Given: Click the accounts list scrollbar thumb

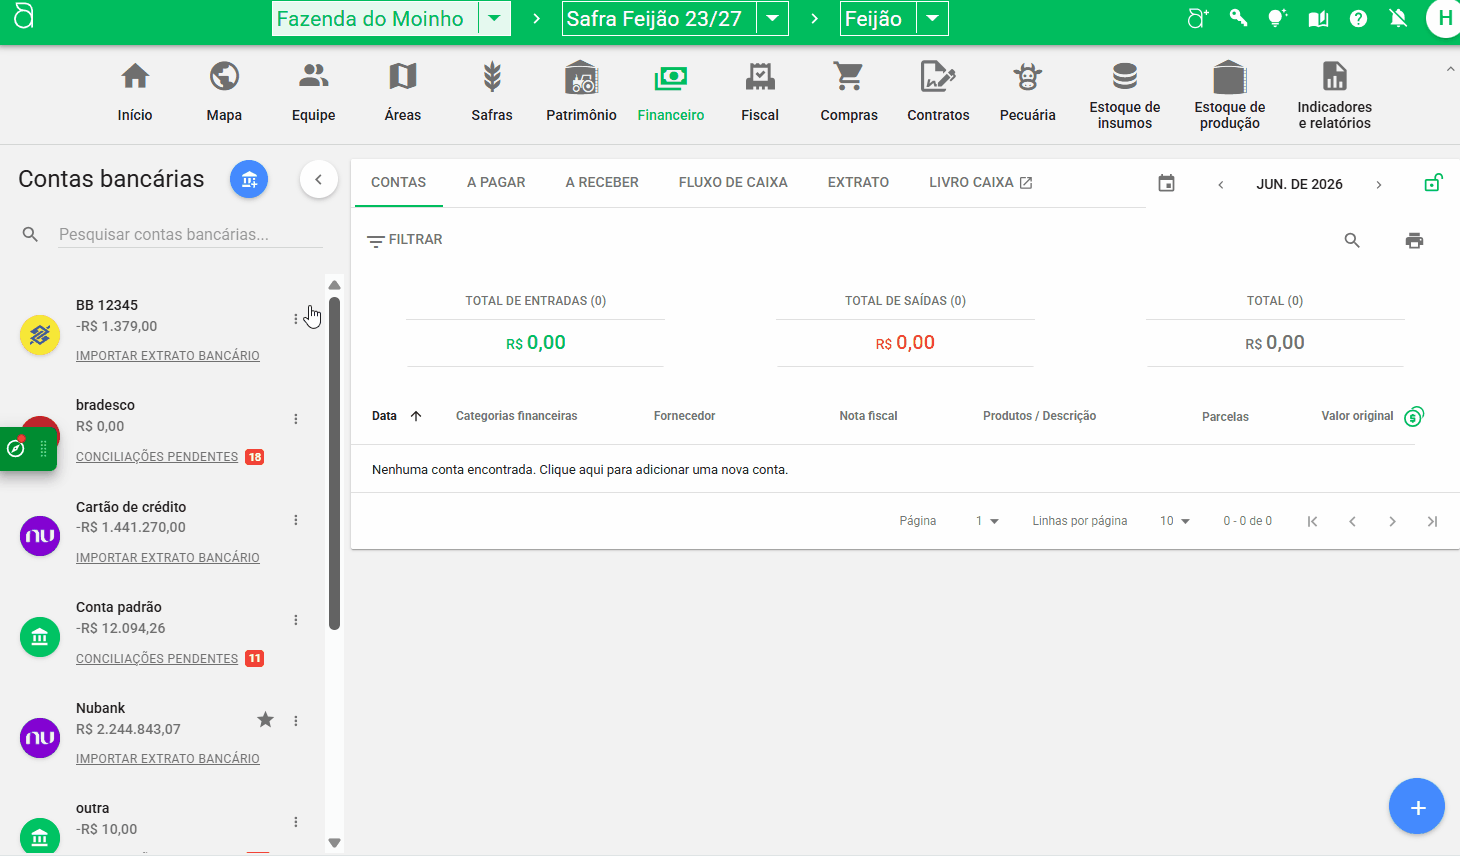Looking at the screenshot, I should pyautogui.click(x=335, y=463).
